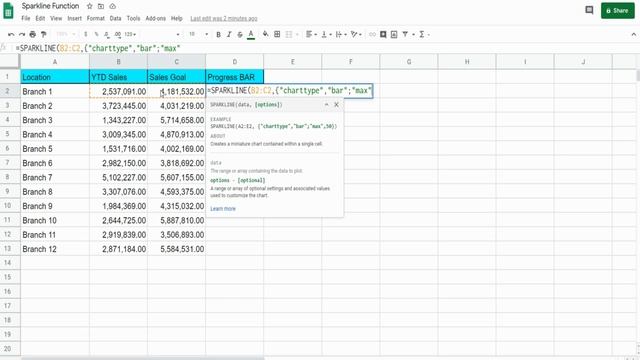Collapse the SPARKLINE help with caret

click(327, 105)
